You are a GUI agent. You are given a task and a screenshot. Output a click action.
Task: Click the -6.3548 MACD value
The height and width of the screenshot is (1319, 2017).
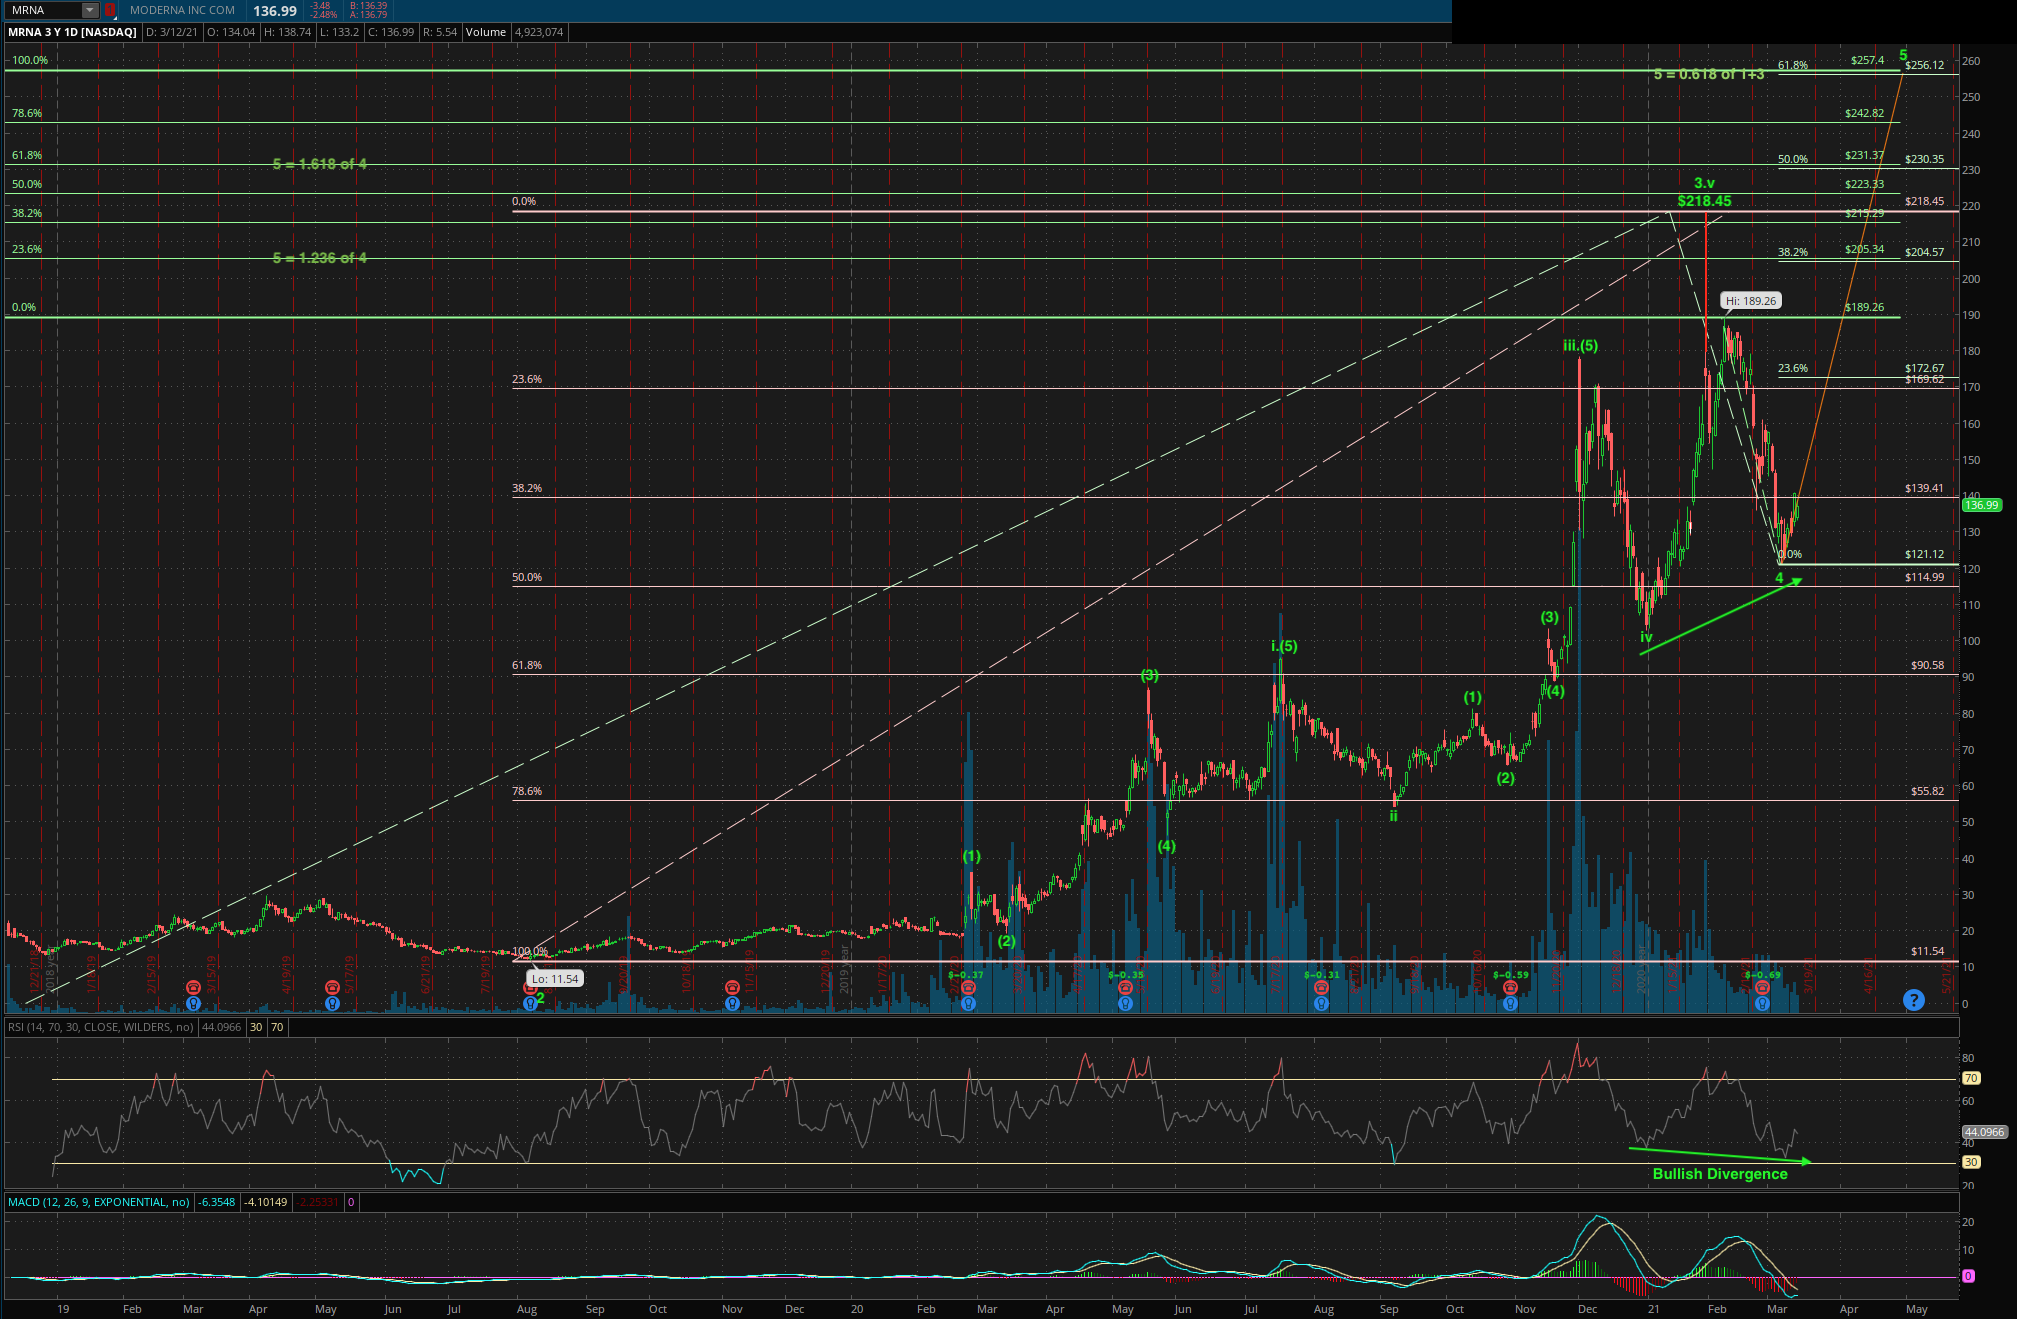pos(216,1202)
